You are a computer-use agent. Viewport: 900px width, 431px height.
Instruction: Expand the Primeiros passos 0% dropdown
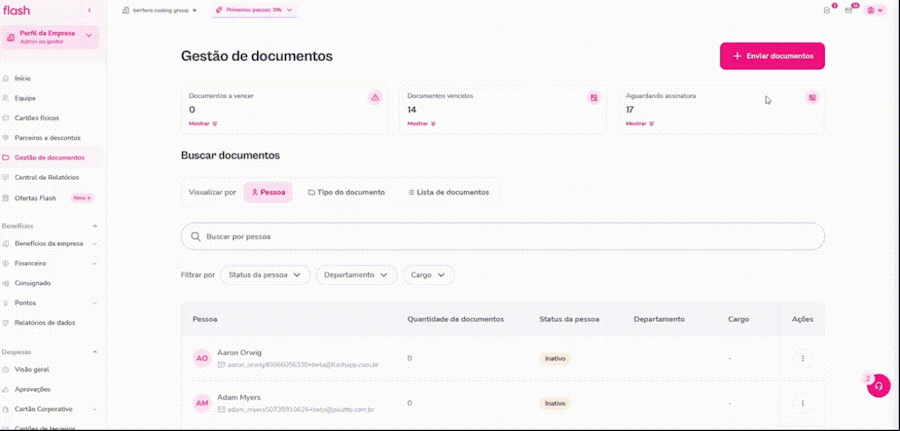pyautogui.click(x=254, y=10)
